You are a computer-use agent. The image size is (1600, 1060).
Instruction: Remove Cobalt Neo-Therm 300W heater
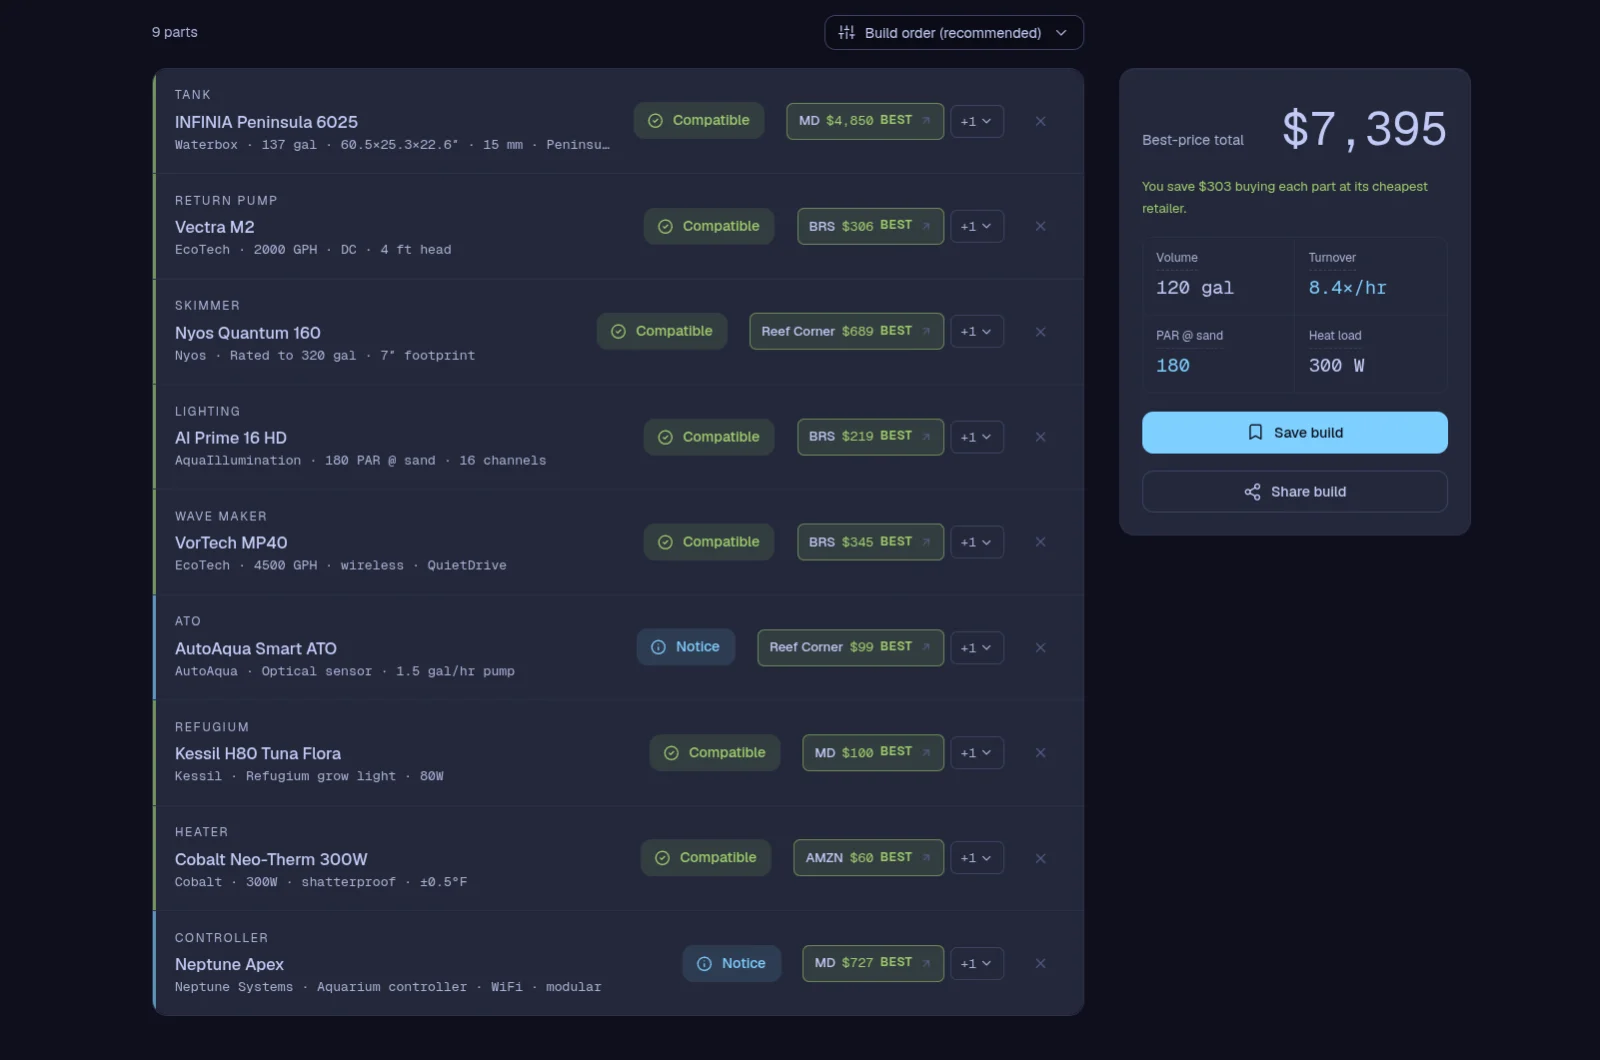tap(1040, 858)
